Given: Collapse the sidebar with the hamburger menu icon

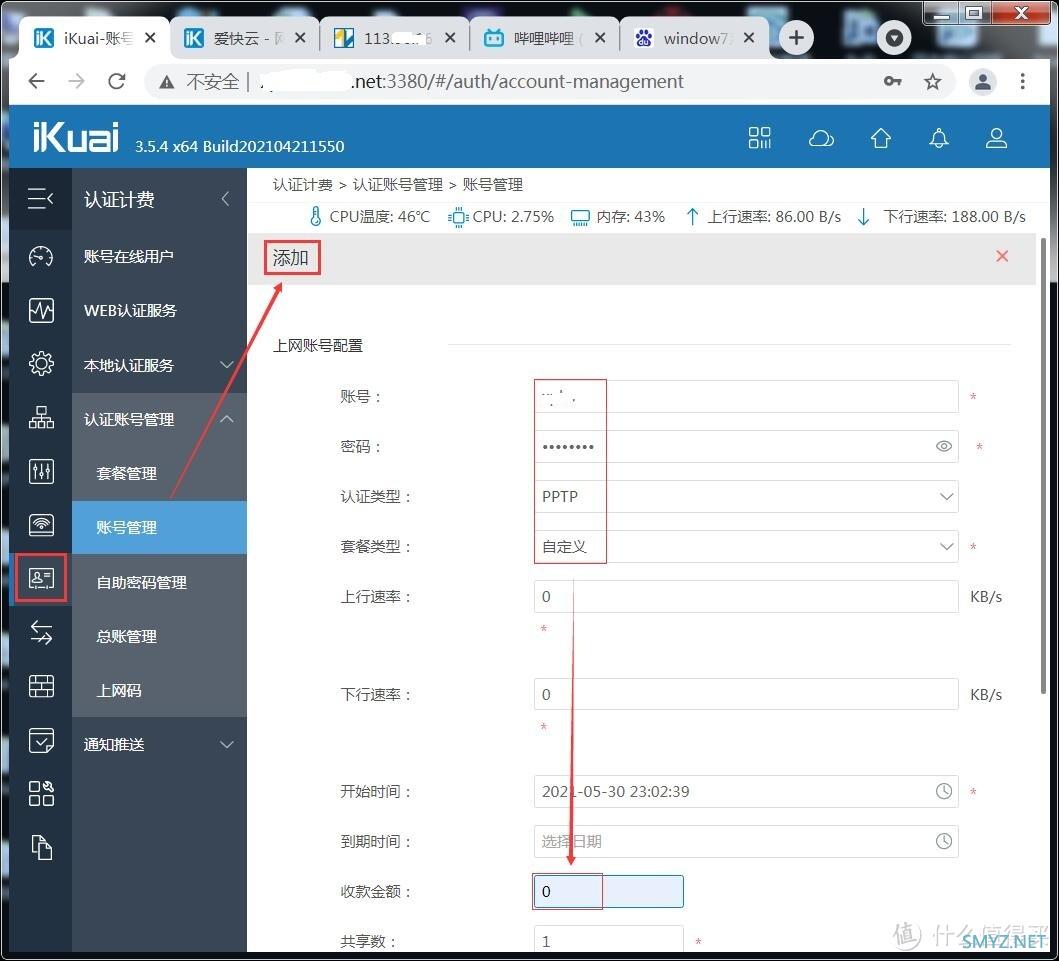Looking at the screenshot, I should point(41,199).
